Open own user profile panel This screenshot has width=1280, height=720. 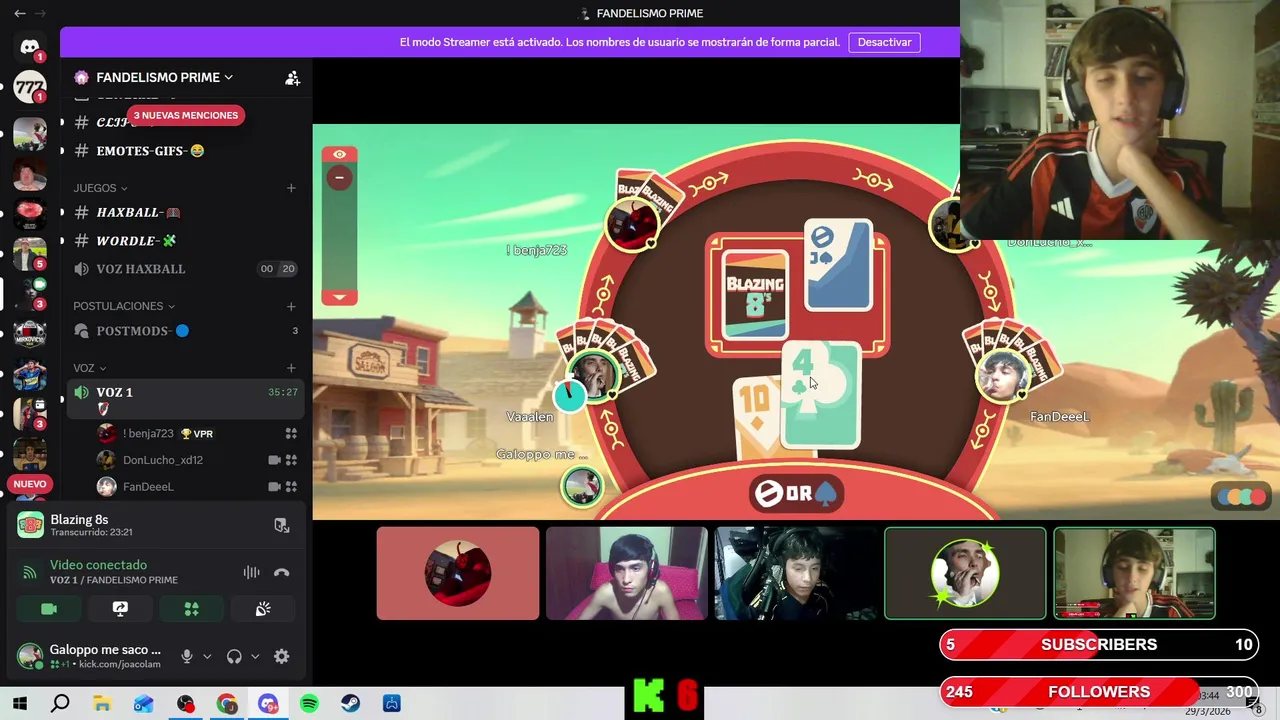pyautogui.click(x=90, y=657)
